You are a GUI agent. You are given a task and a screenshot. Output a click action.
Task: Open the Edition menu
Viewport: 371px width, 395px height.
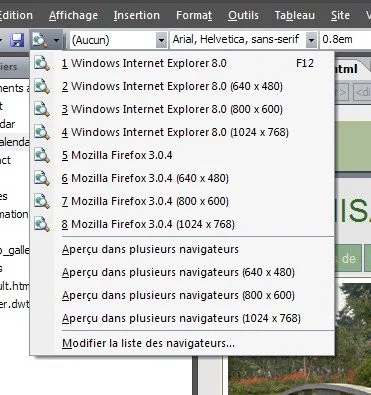pos(15,15)
